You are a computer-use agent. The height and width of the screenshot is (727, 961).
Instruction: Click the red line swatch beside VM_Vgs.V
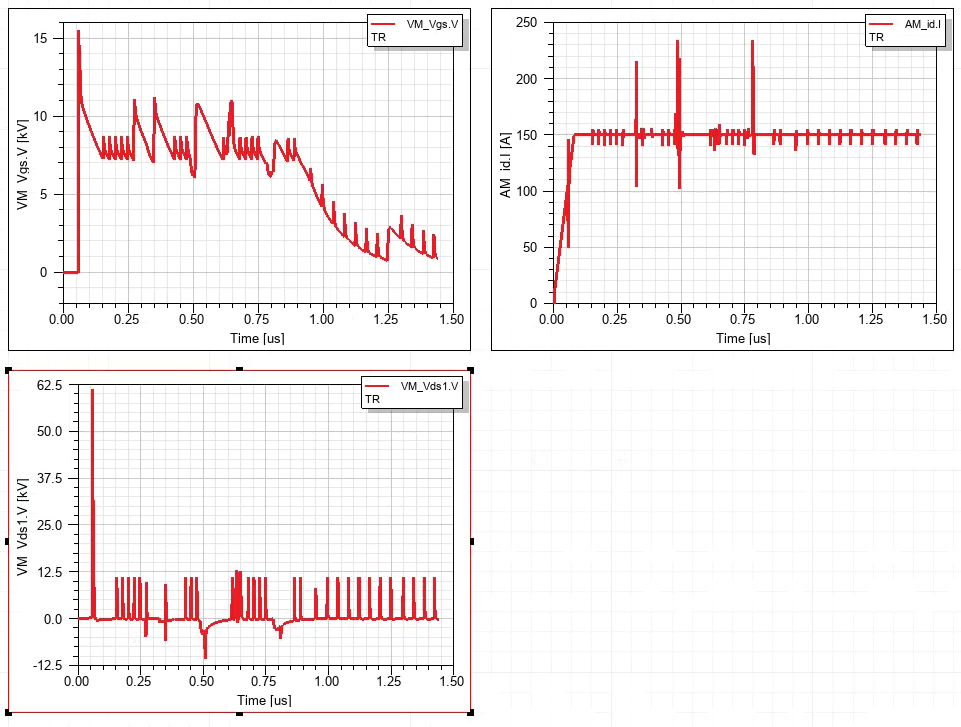pos(383,25)
